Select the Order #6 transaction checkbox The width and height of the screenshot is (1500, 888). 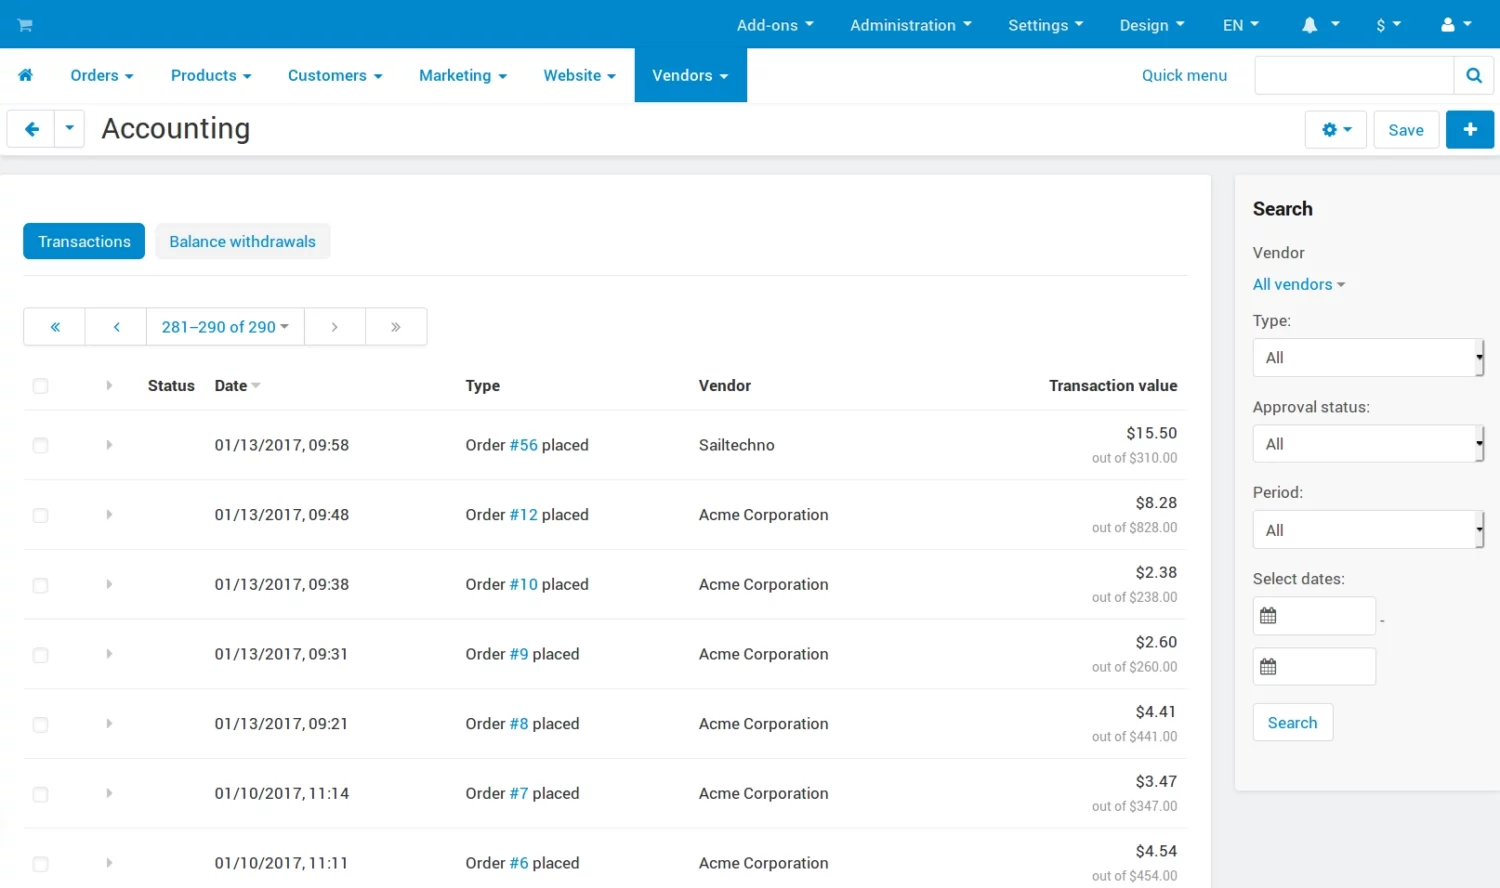[40, 864]
